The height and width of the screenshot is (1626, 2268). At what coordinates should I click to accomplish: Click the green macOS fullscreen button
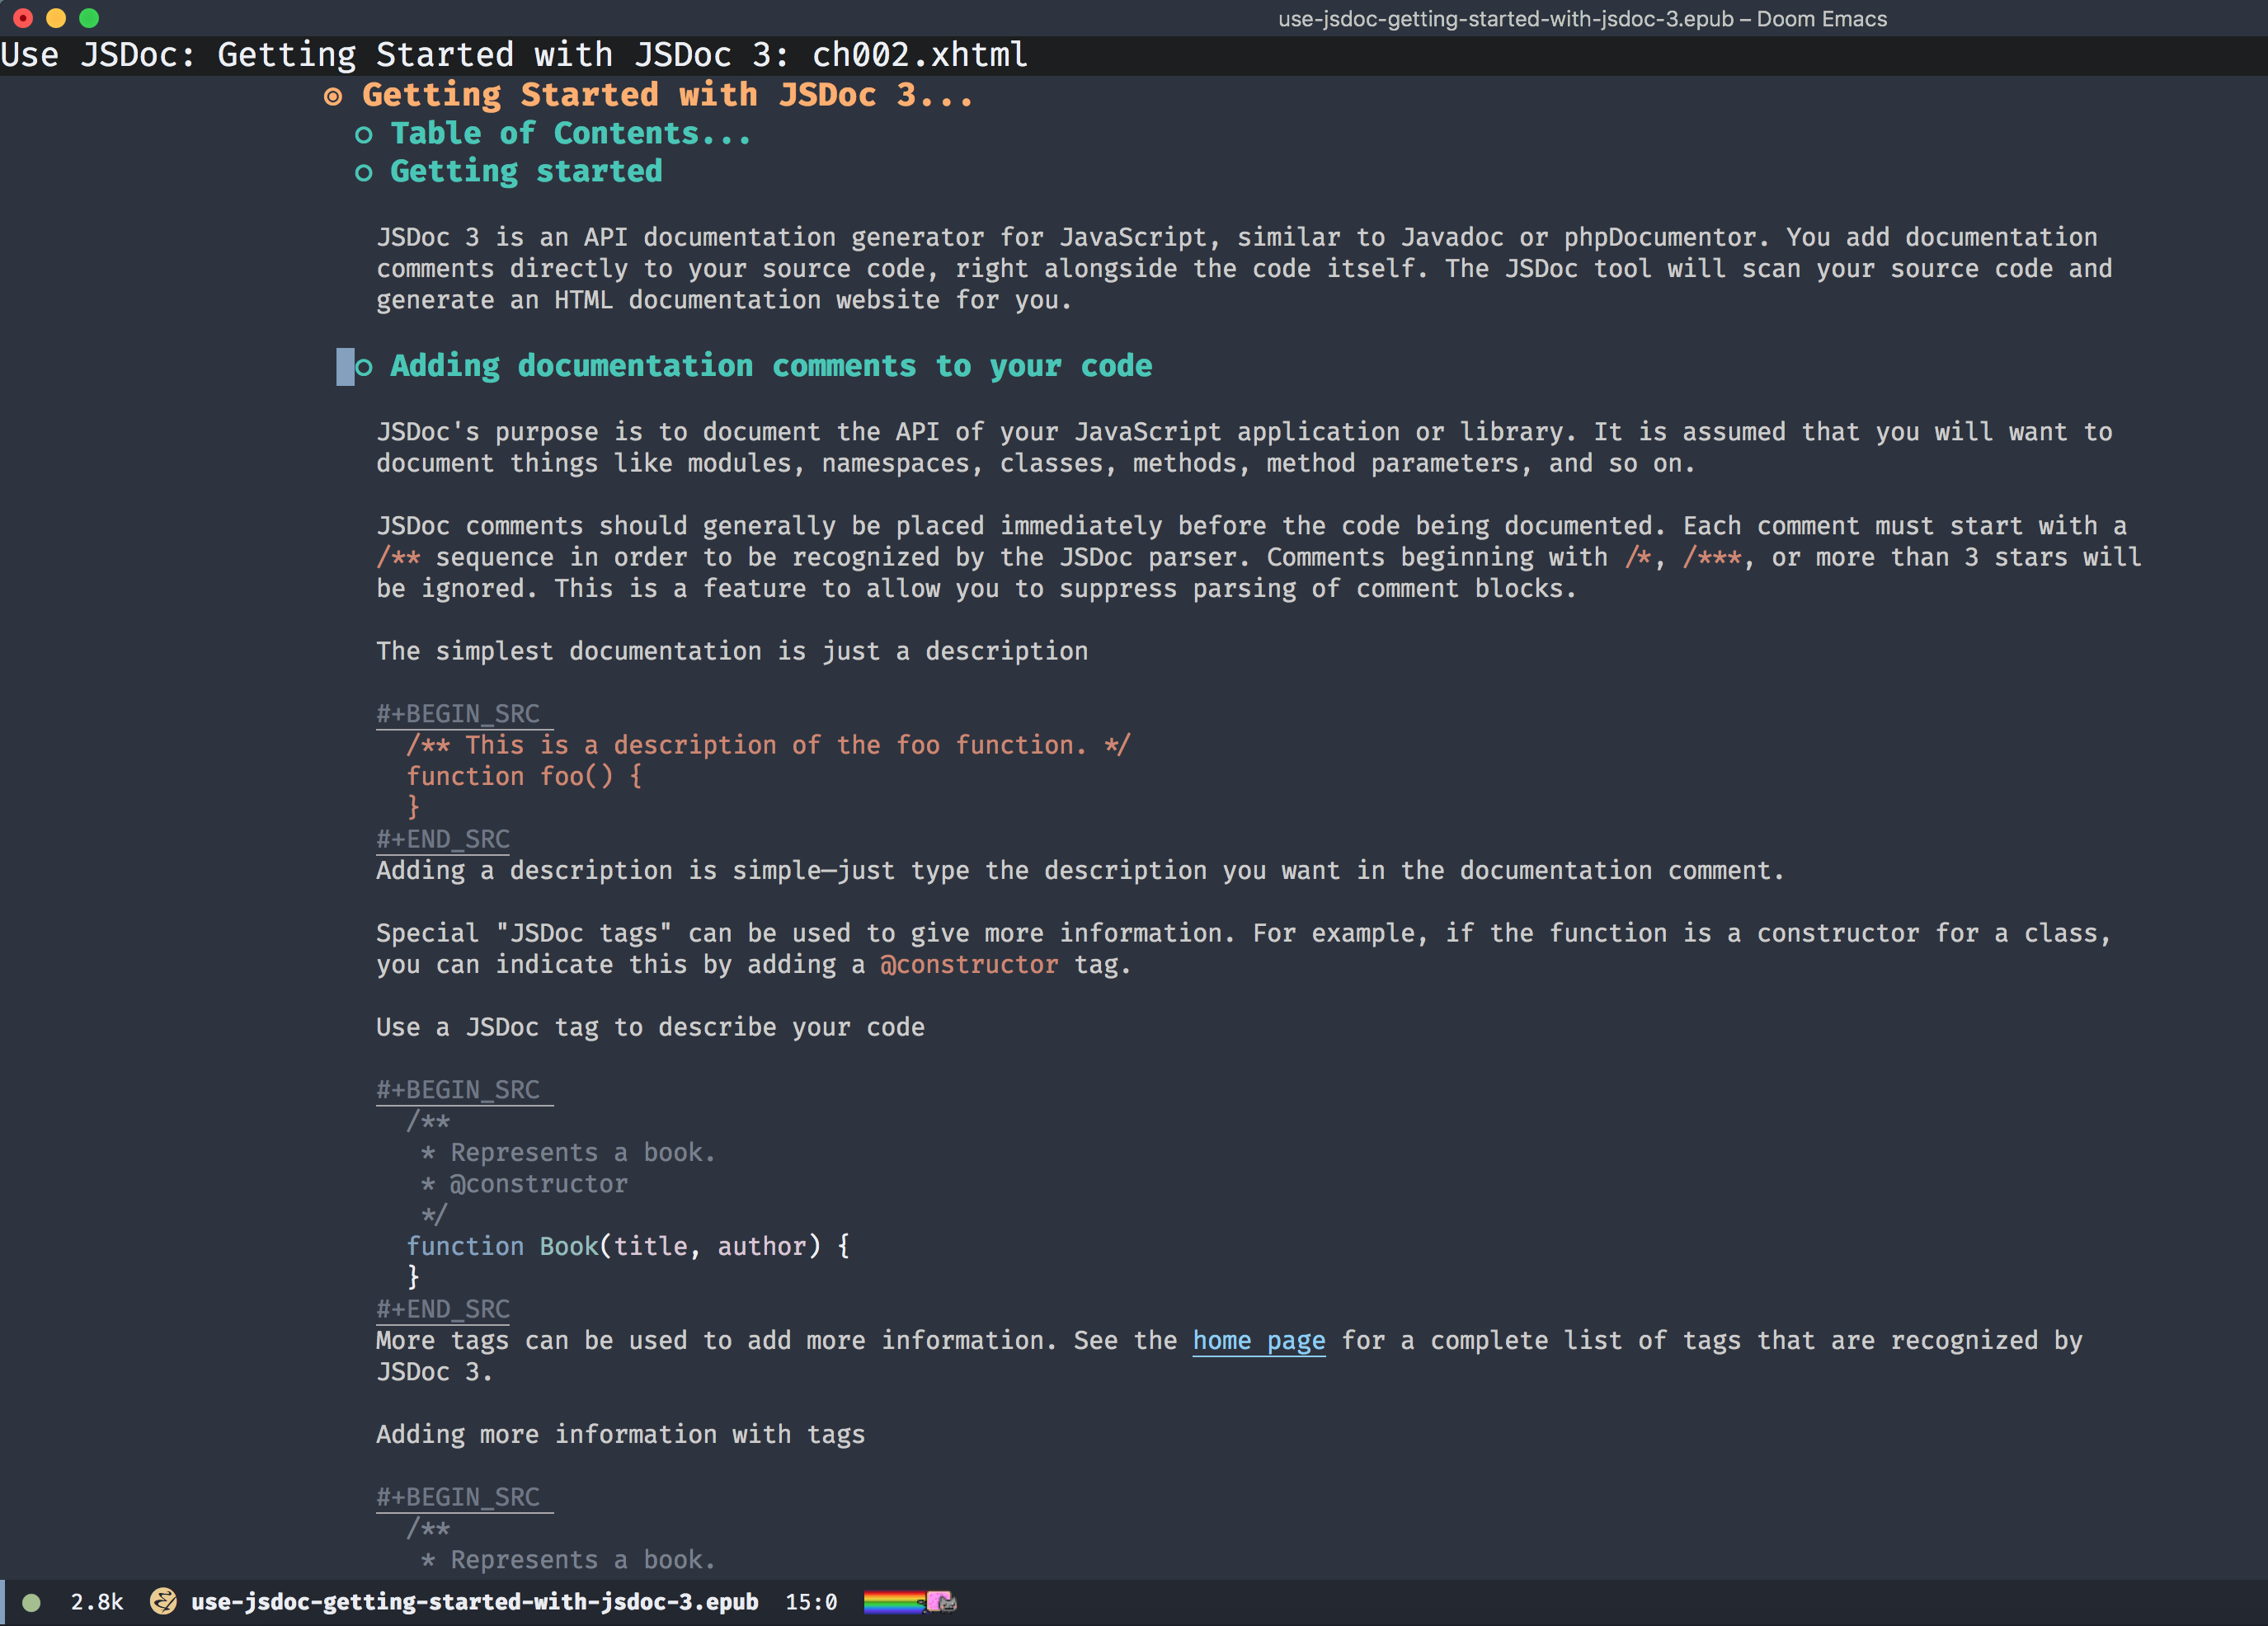coord(89,18)
